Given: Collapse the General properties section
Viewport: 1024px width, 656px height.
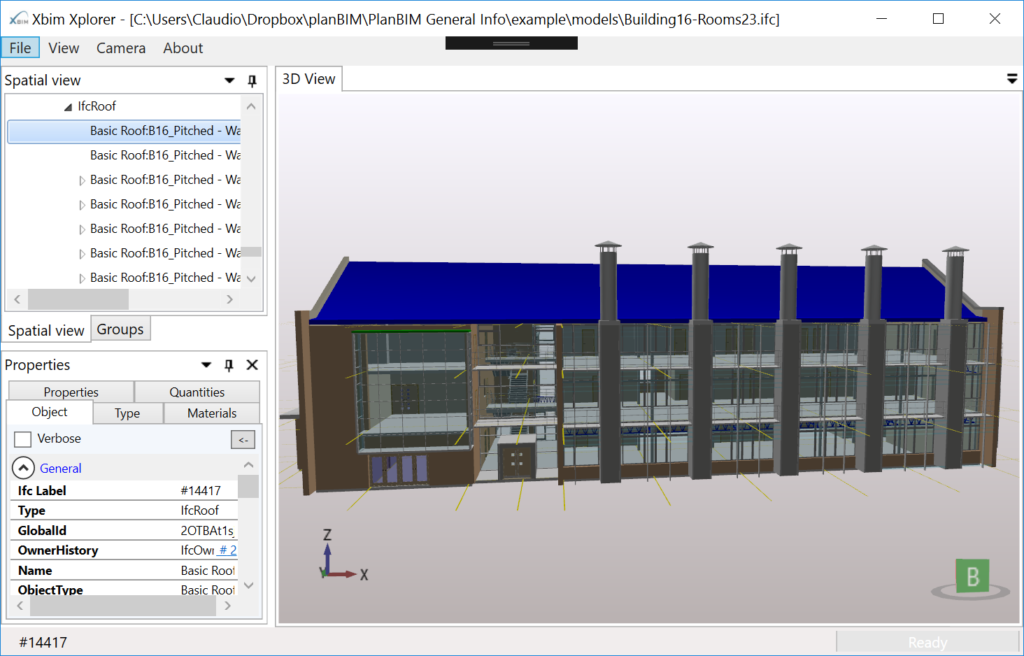Looking at the screenshot, I should pos(22,467).
